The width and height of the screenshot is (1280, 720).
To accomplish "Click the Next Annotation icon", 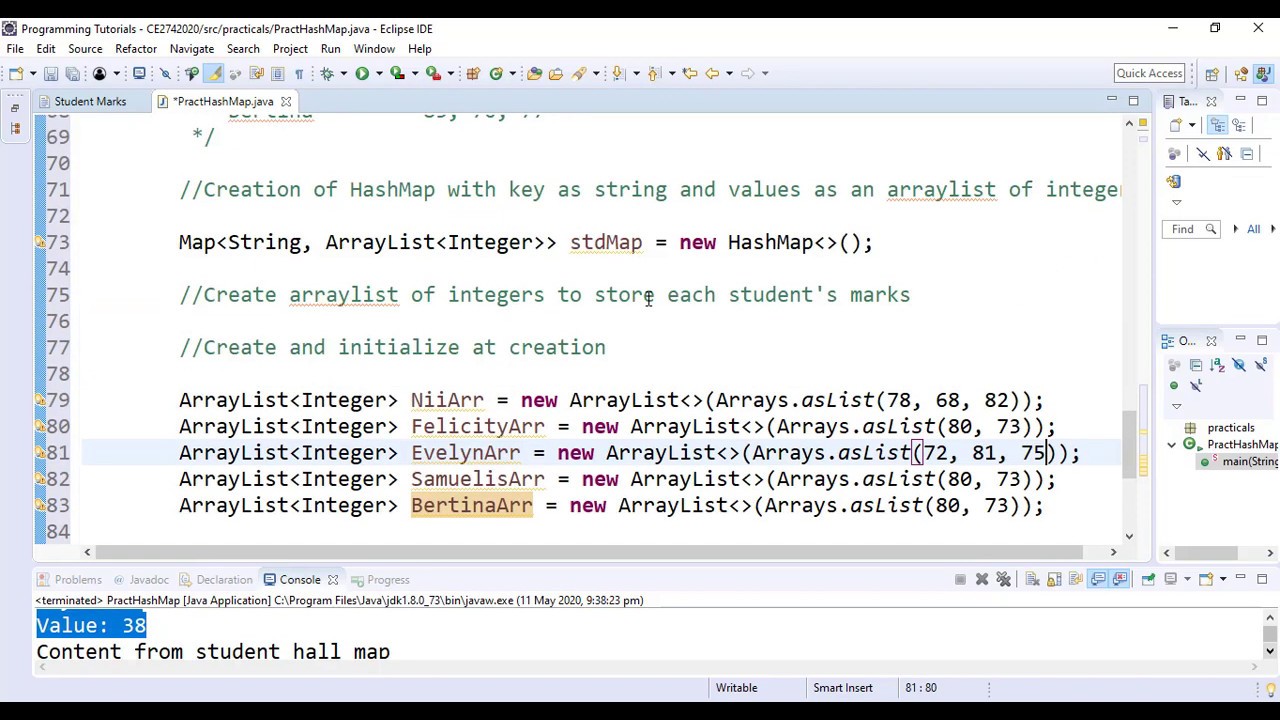I will [618, 73].
